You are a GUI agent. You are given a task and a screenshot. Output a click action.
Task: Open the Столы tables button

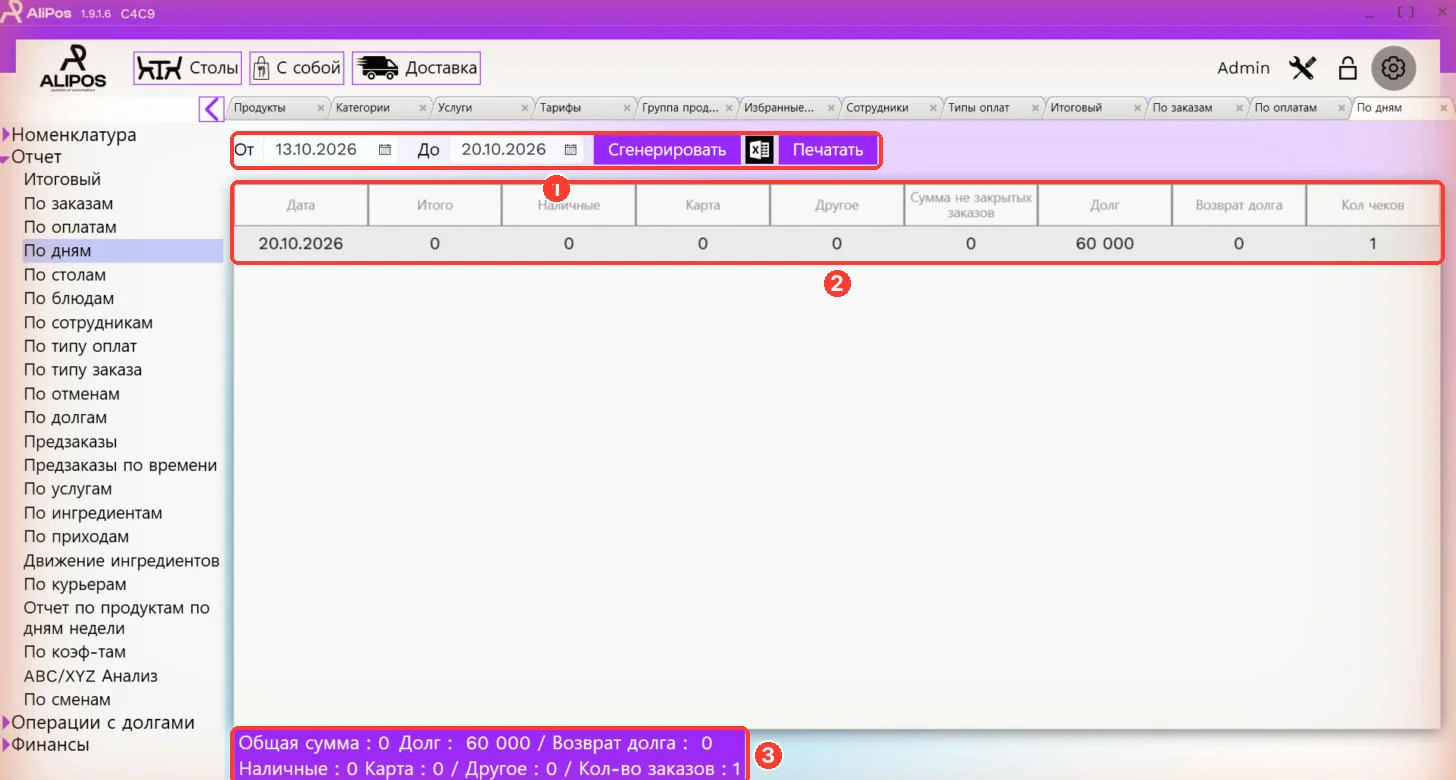(188, 68)
